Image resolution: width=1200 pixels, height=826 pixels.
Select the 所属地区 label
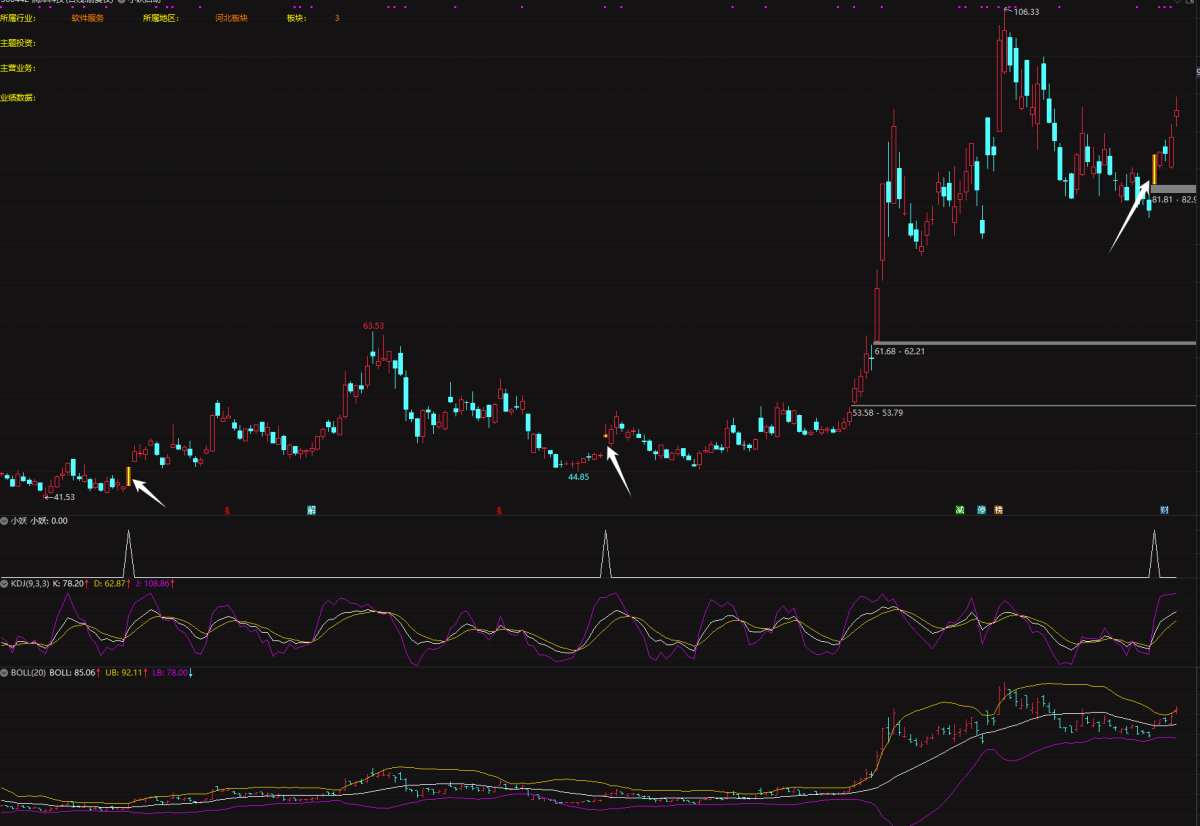160,18
